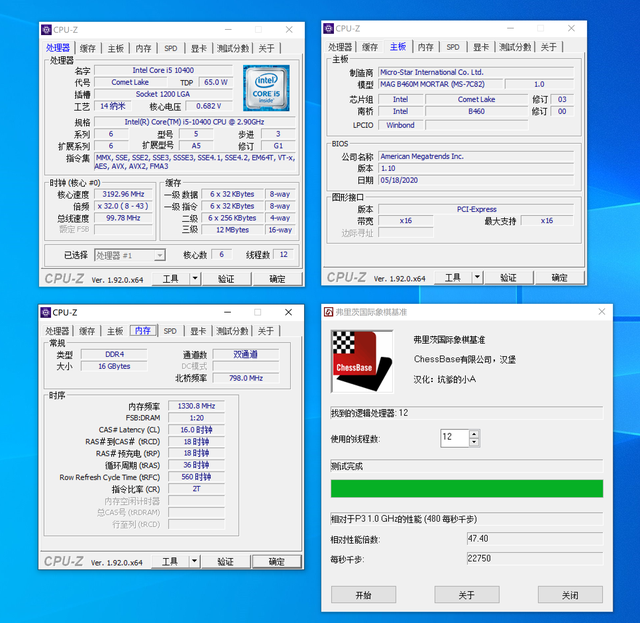This screenshot has height=623, width=640.
Task: Click CPU-Z app icon in mainboard window title
Action: (329, 28)
